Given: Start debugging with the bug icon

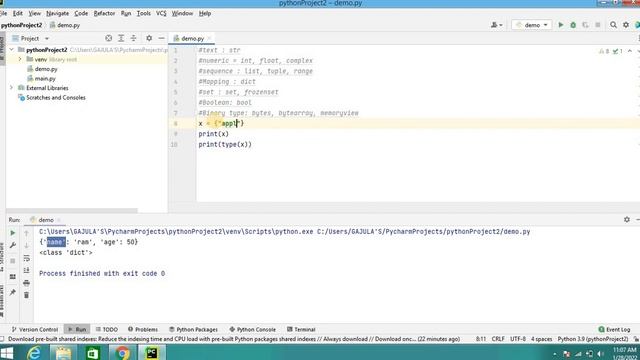Looking at the screenshot, I should pyautogui.click(x=573, y=25).
